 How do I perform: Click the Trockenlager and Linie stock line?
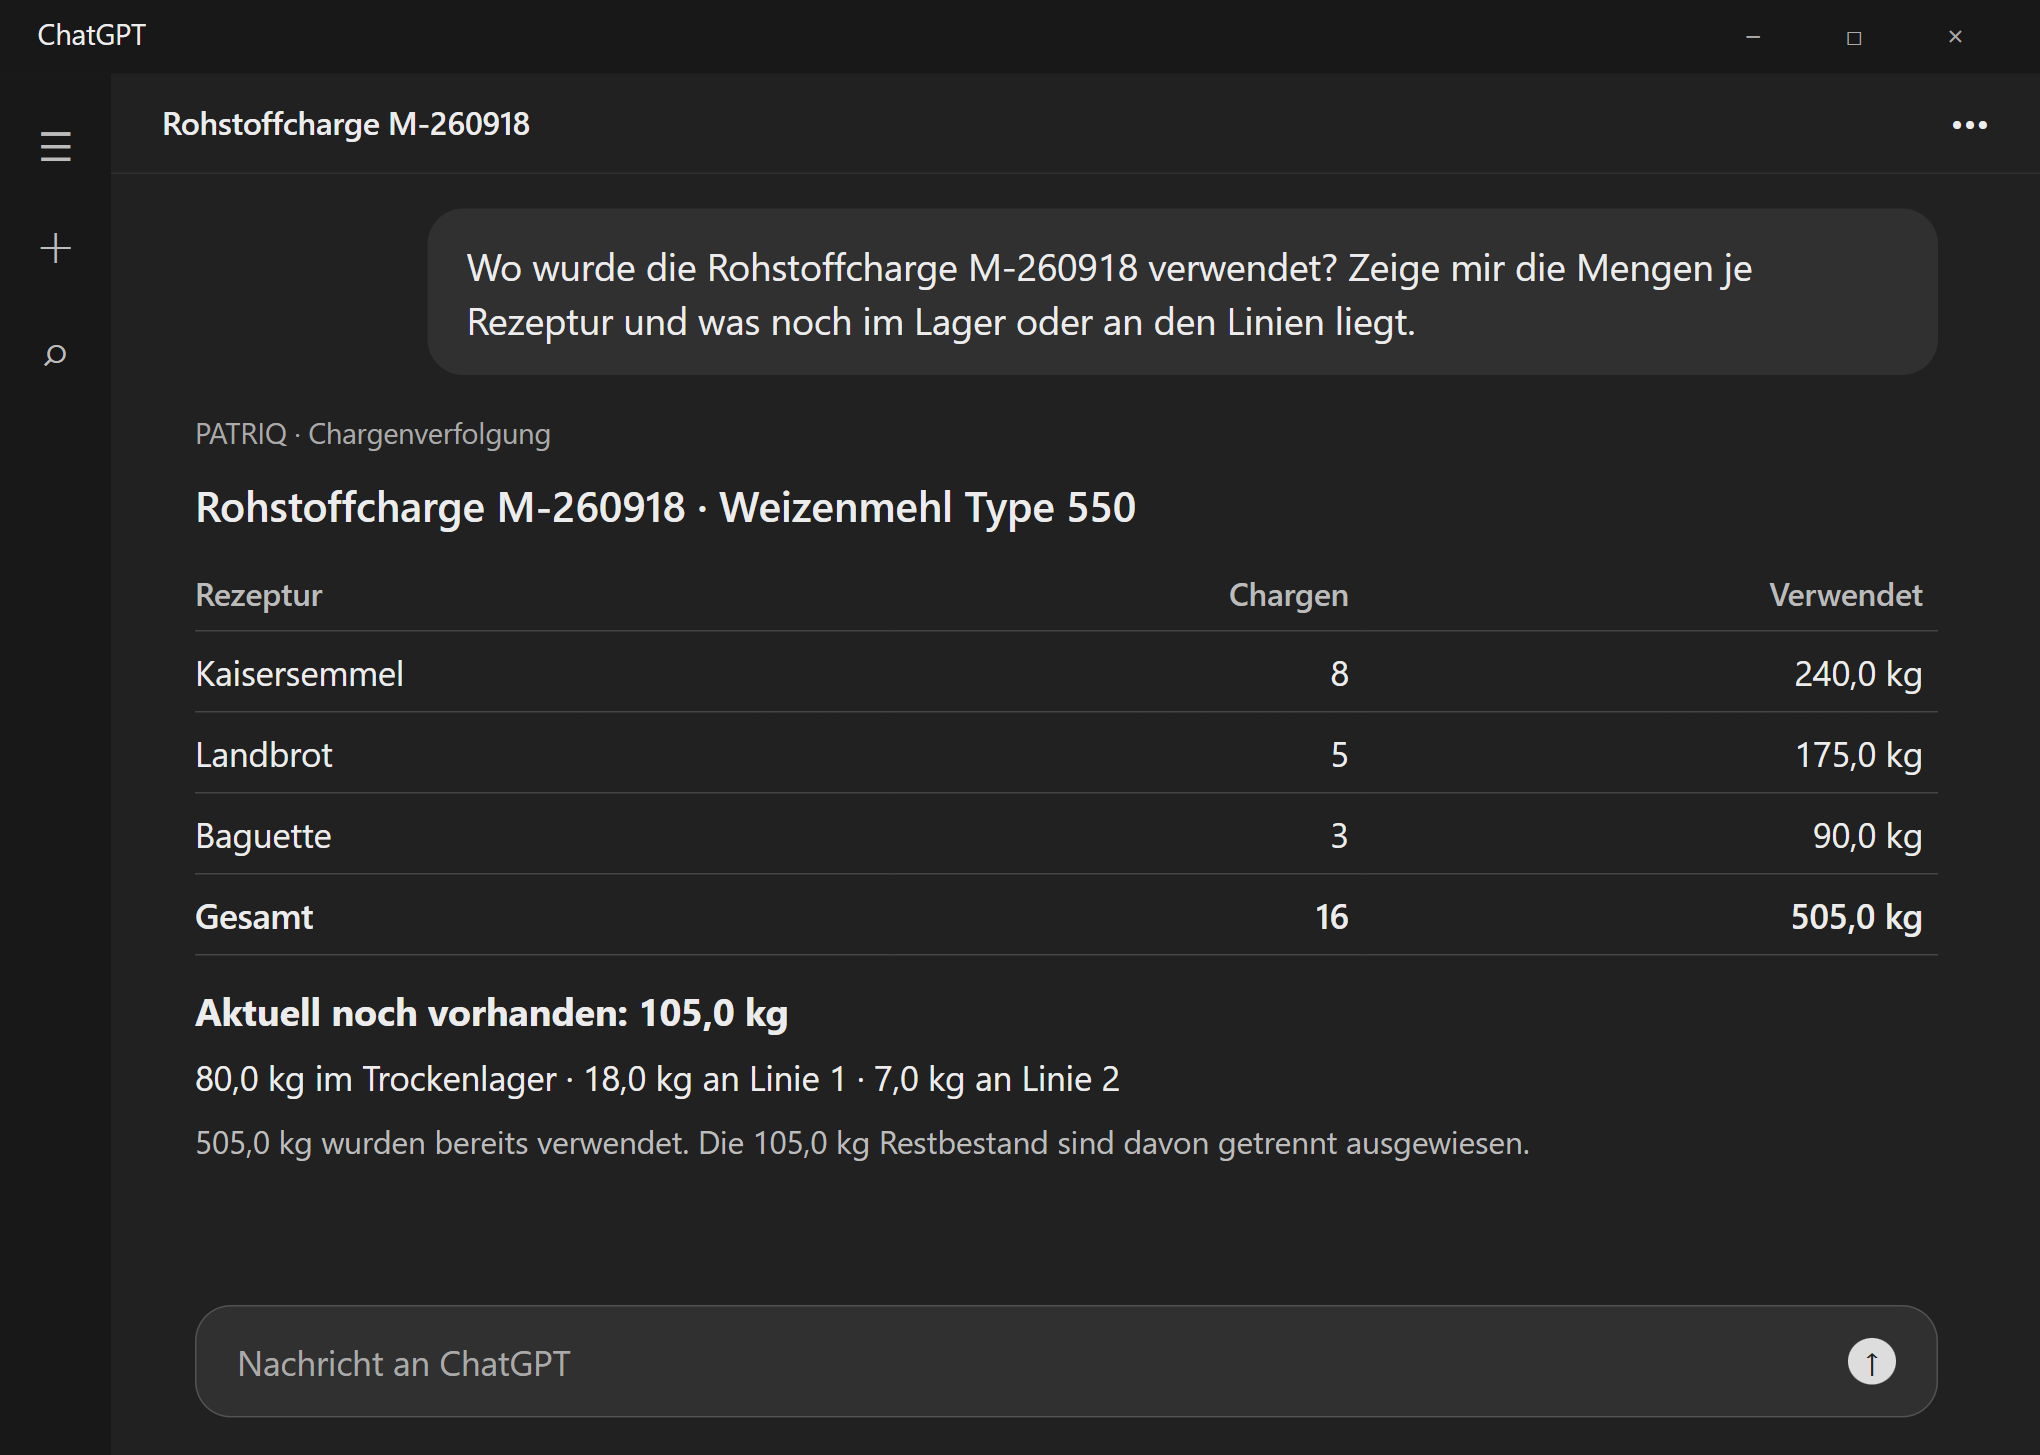pos(657,1079)
